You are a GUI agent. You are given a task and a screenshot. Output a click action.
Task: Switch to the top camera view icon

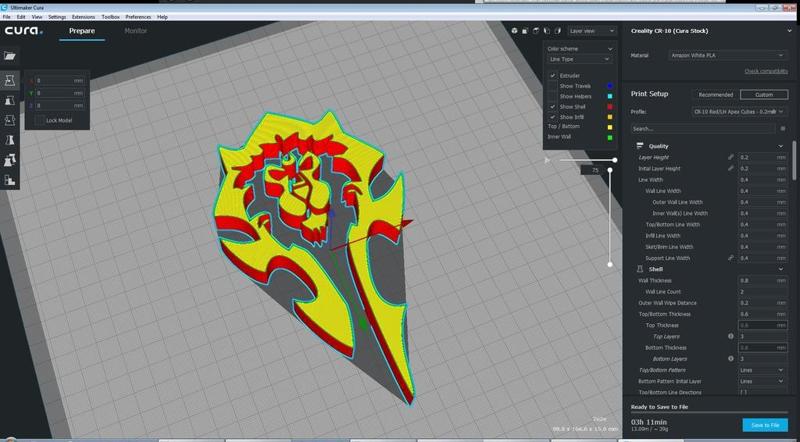536,31
